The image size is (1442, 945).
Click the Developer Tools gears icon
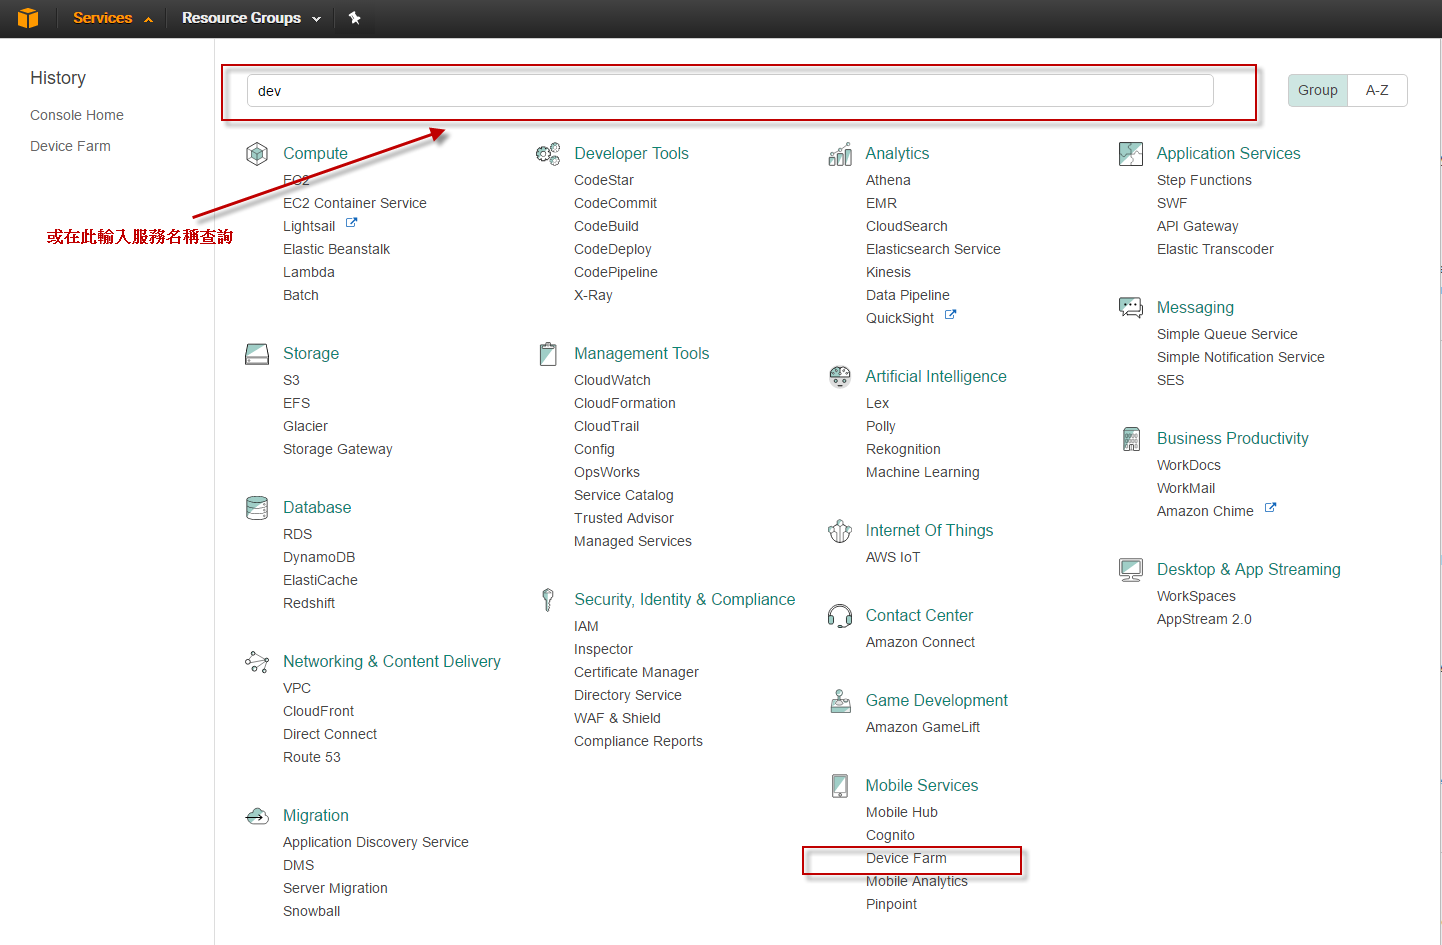[548, 154]
